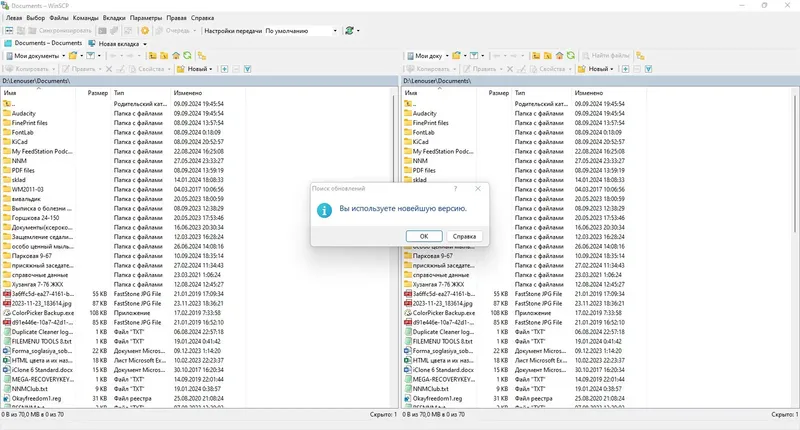Refresh the right panel with green arrows icon
Image resolution: width=800 pixels, height=430 pixels.
[x=571, y=56]
